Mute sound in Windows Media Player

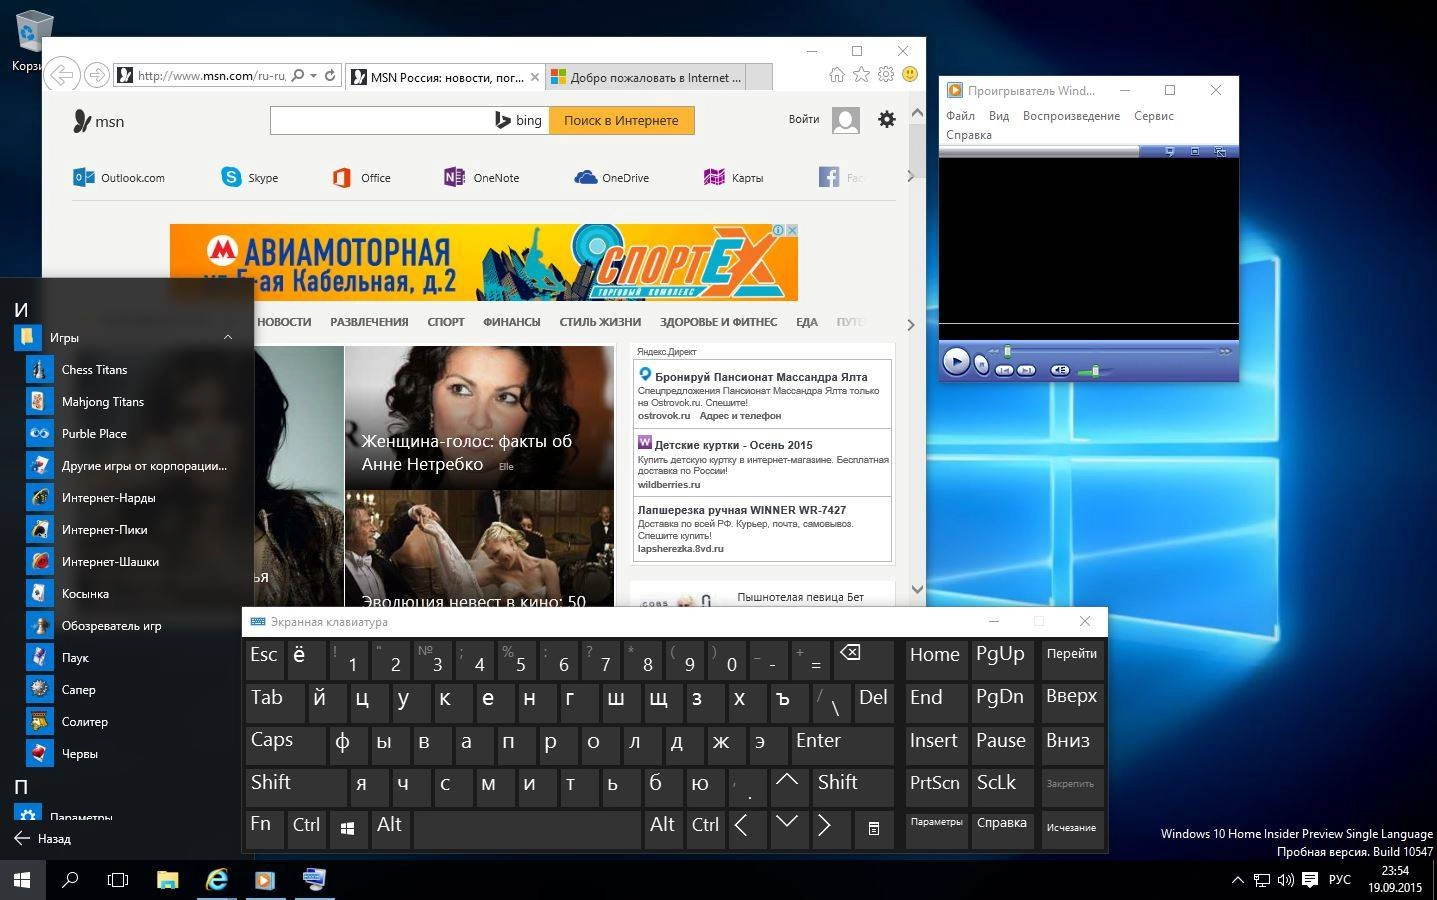[1059, 370]
